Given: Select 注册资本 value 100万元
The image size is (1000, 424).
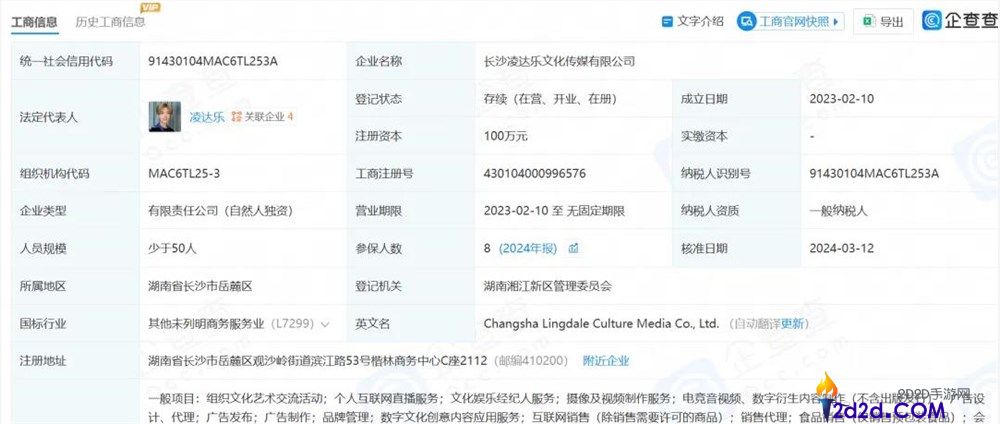Looking at the screenshot, I should pyautogui.click(x=506, y=136).
